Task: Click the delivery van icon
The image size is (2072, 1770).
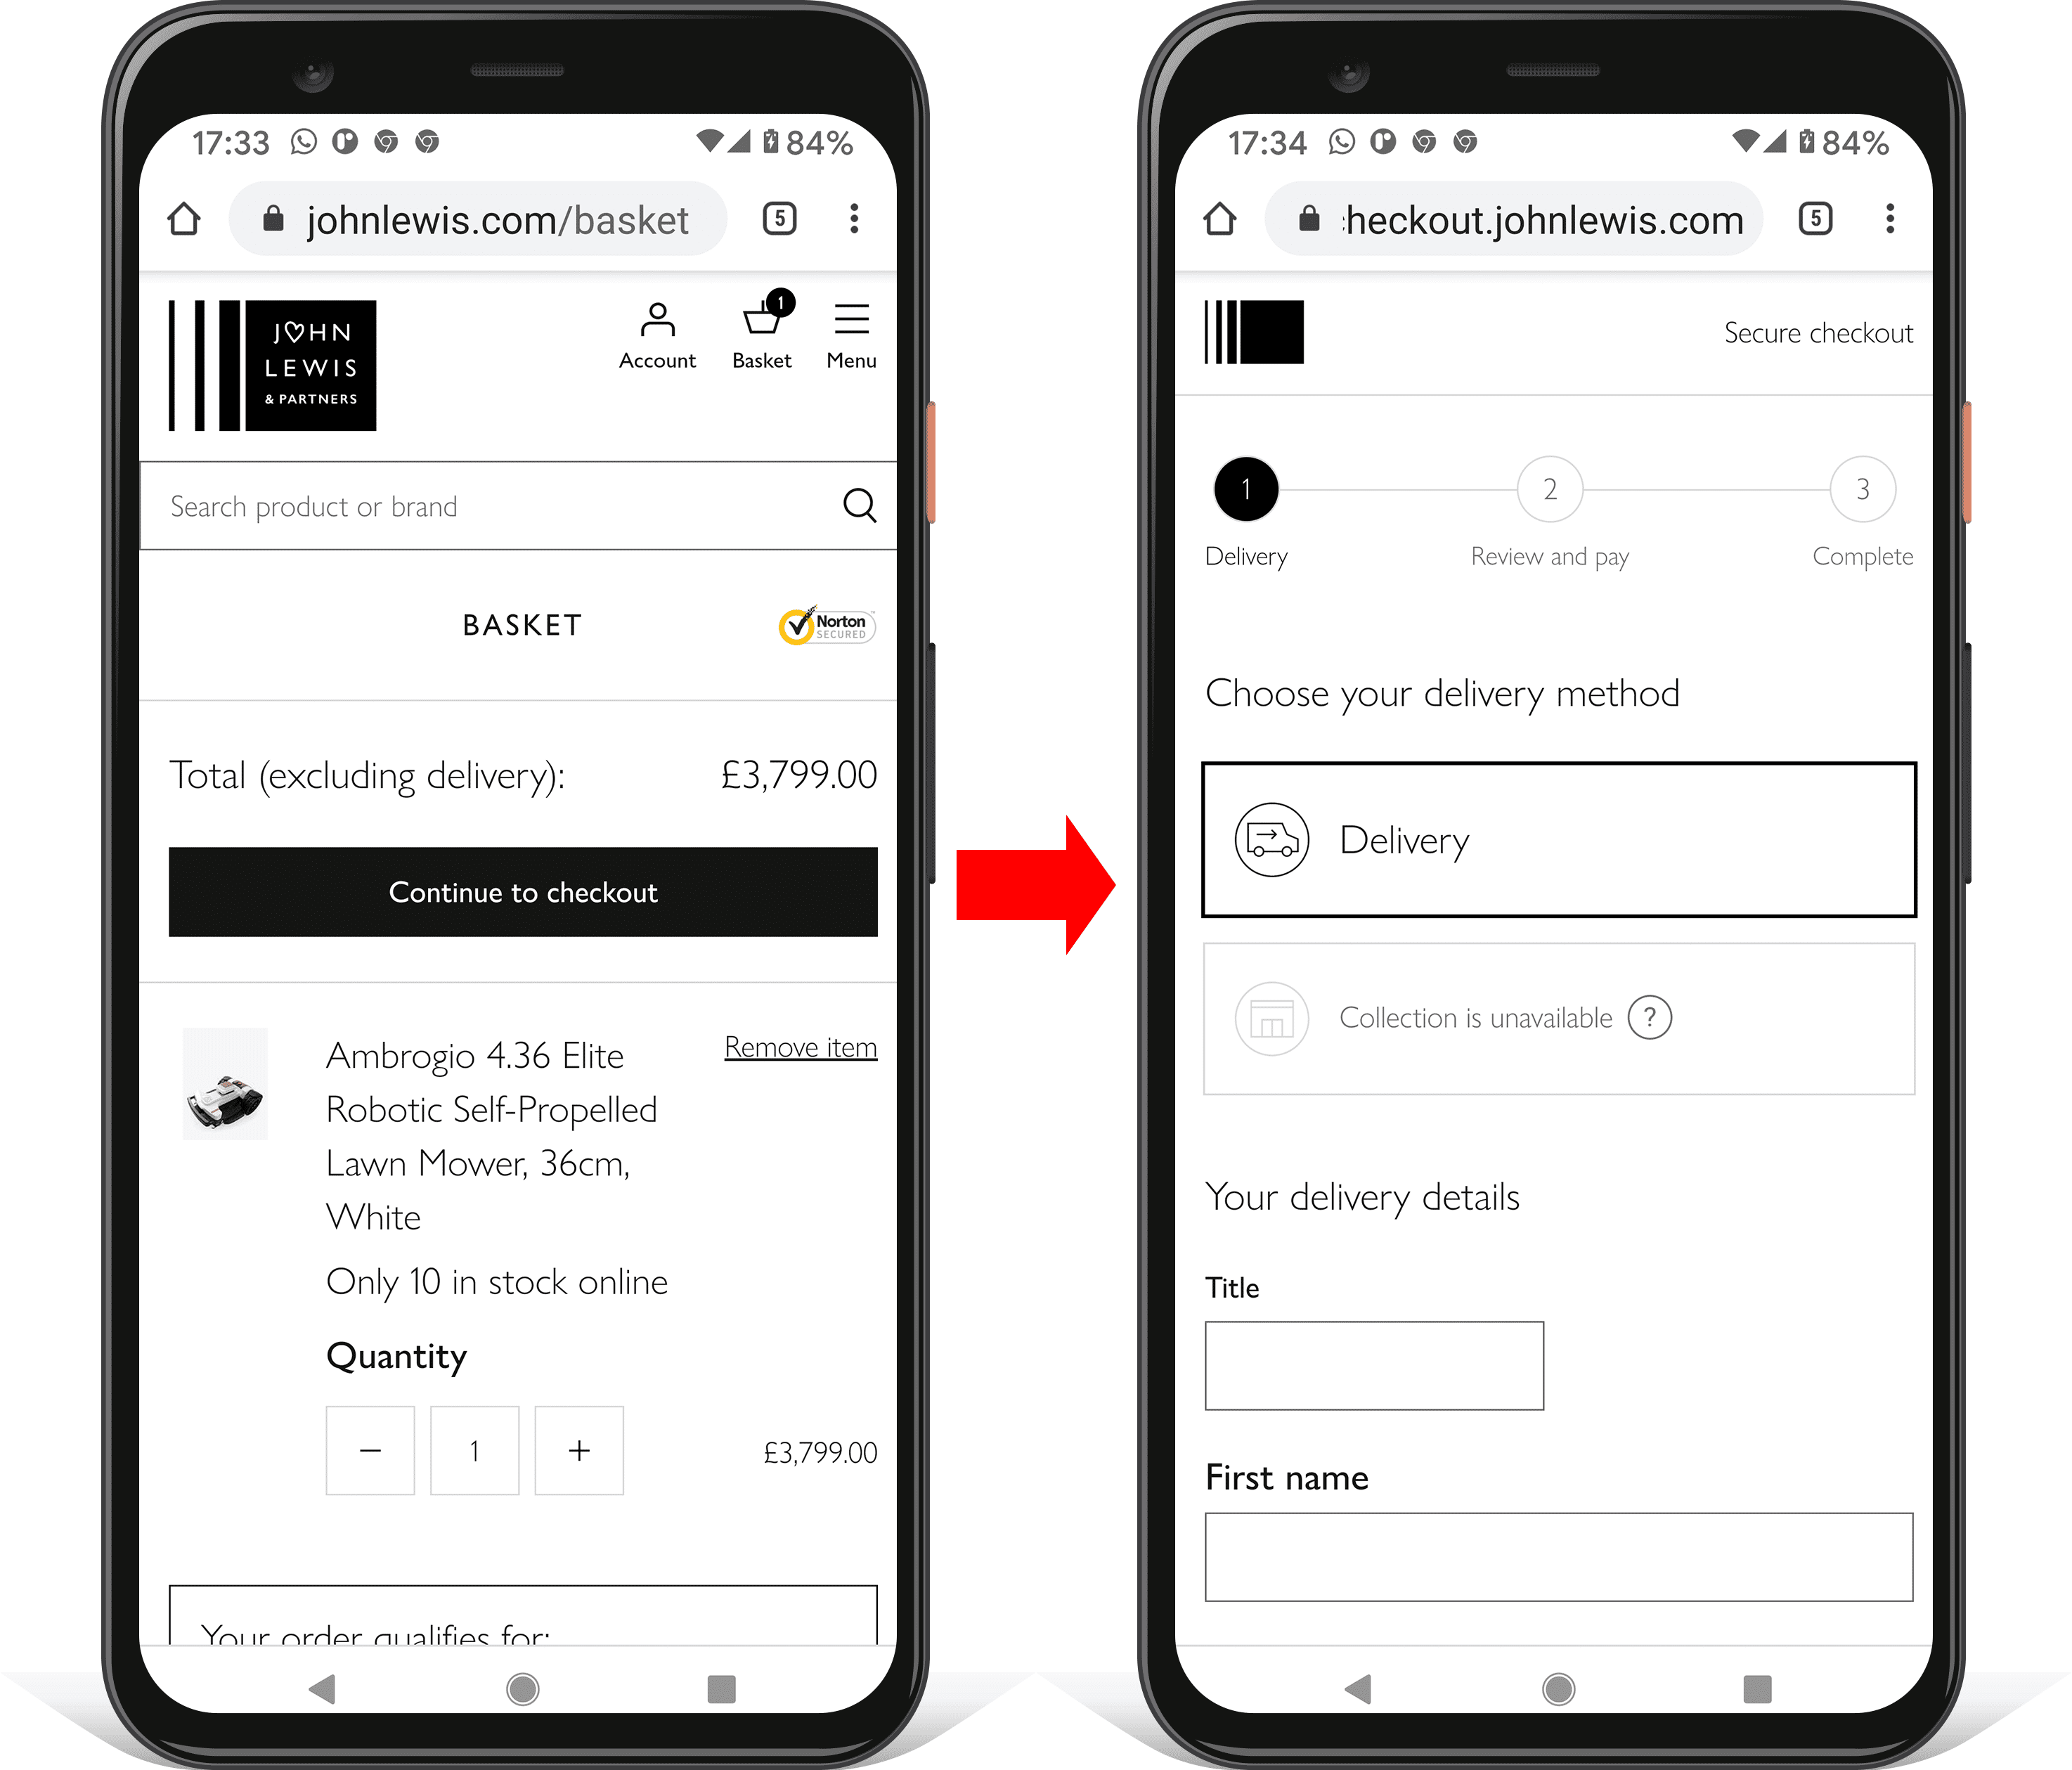Action: [1271, 838]
